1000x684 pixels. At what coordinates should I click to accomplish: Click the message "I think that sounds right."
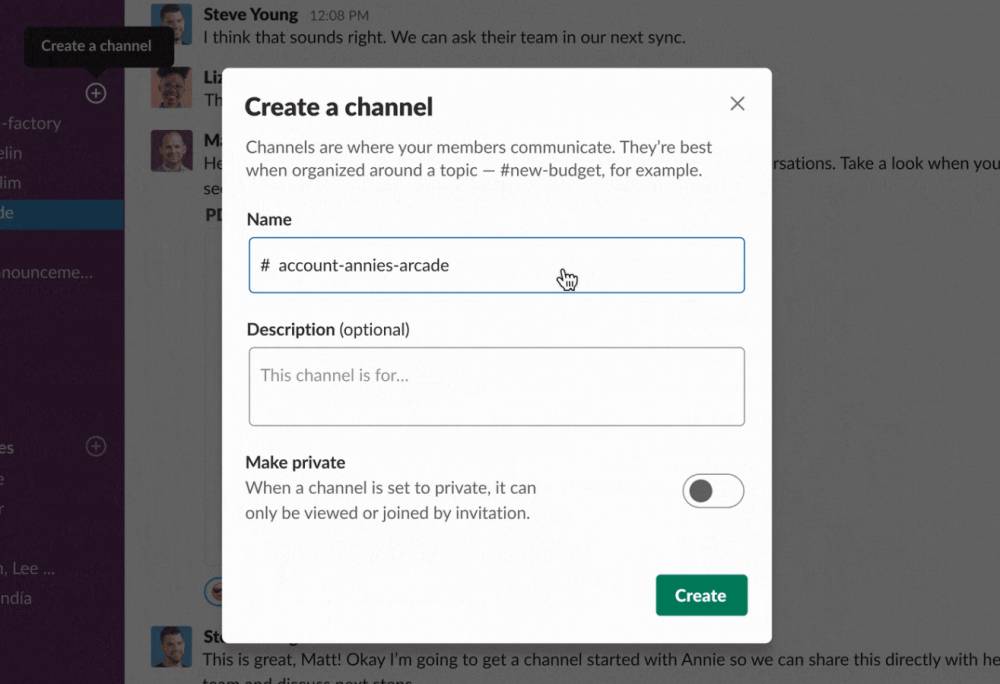coord(445,38)
